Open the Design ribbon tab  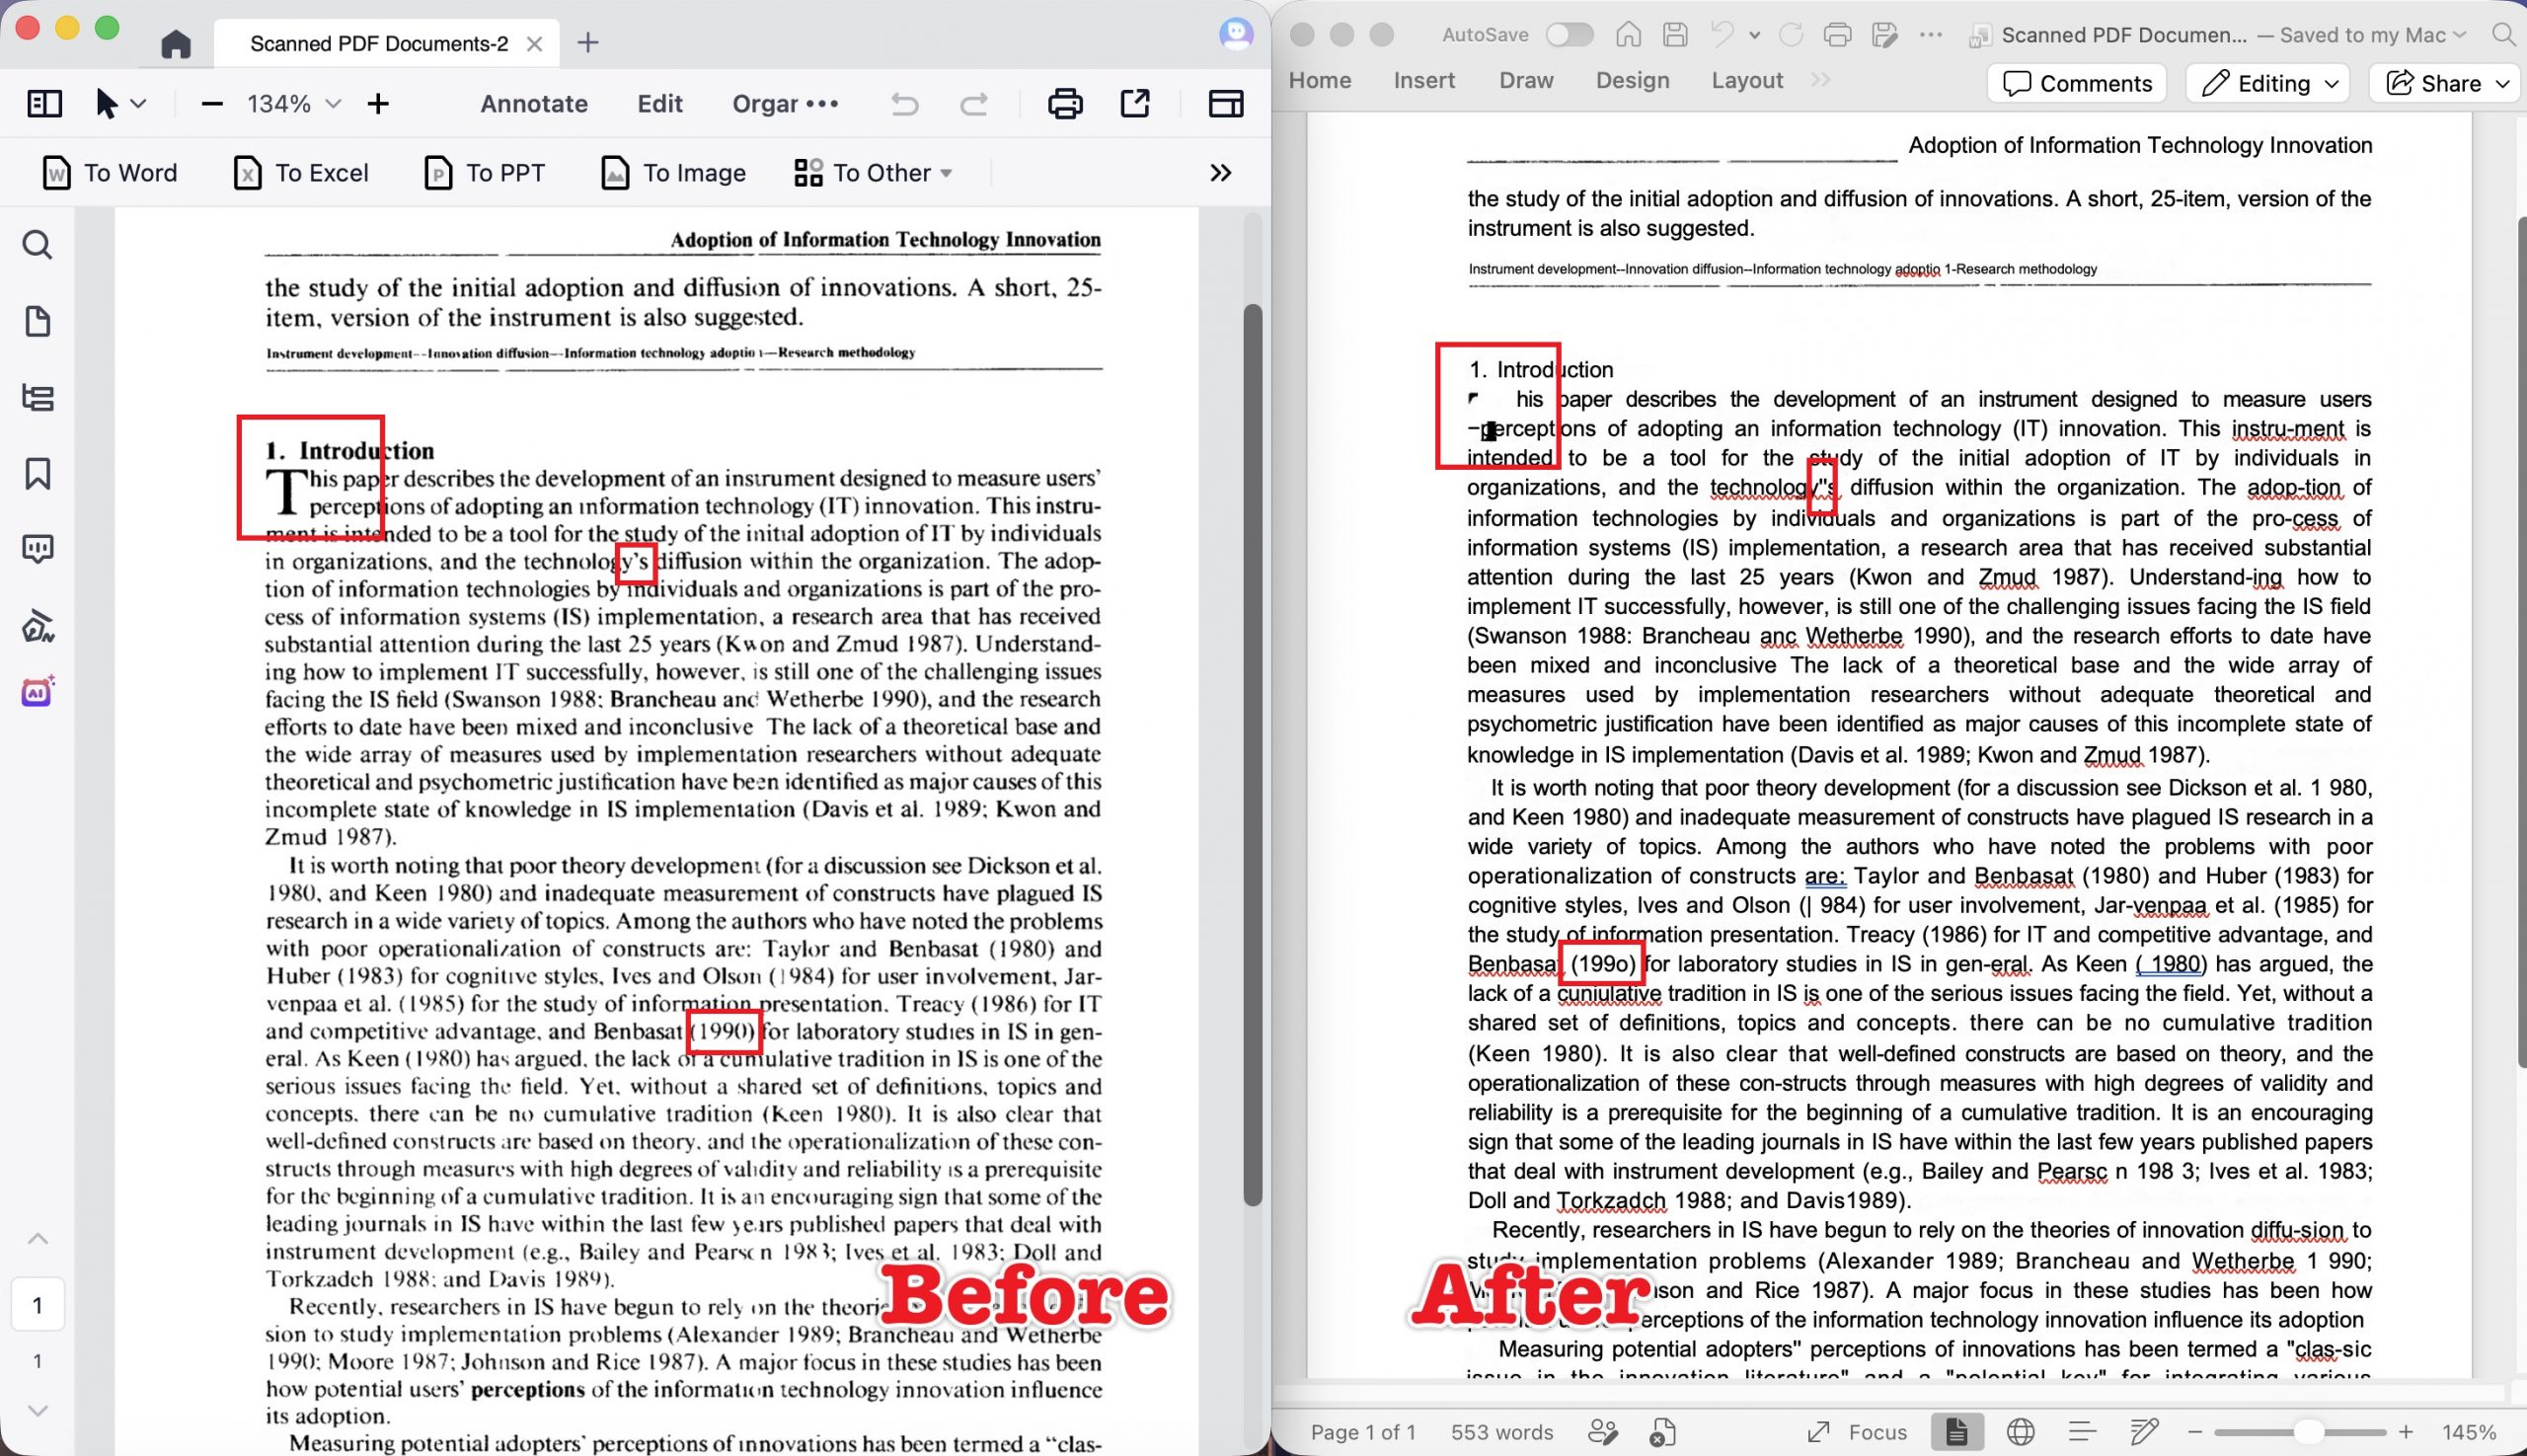coord(1632,80)
